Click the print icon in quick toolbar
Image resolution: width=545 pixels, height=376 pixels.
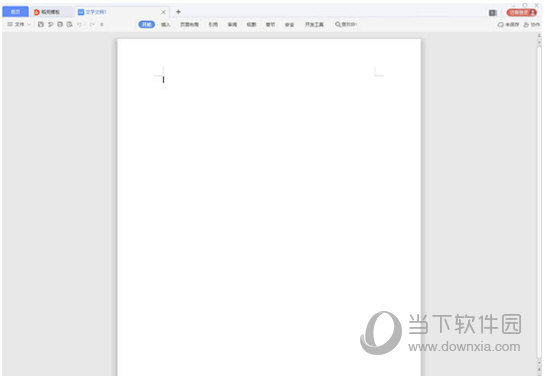coord(60,24)
